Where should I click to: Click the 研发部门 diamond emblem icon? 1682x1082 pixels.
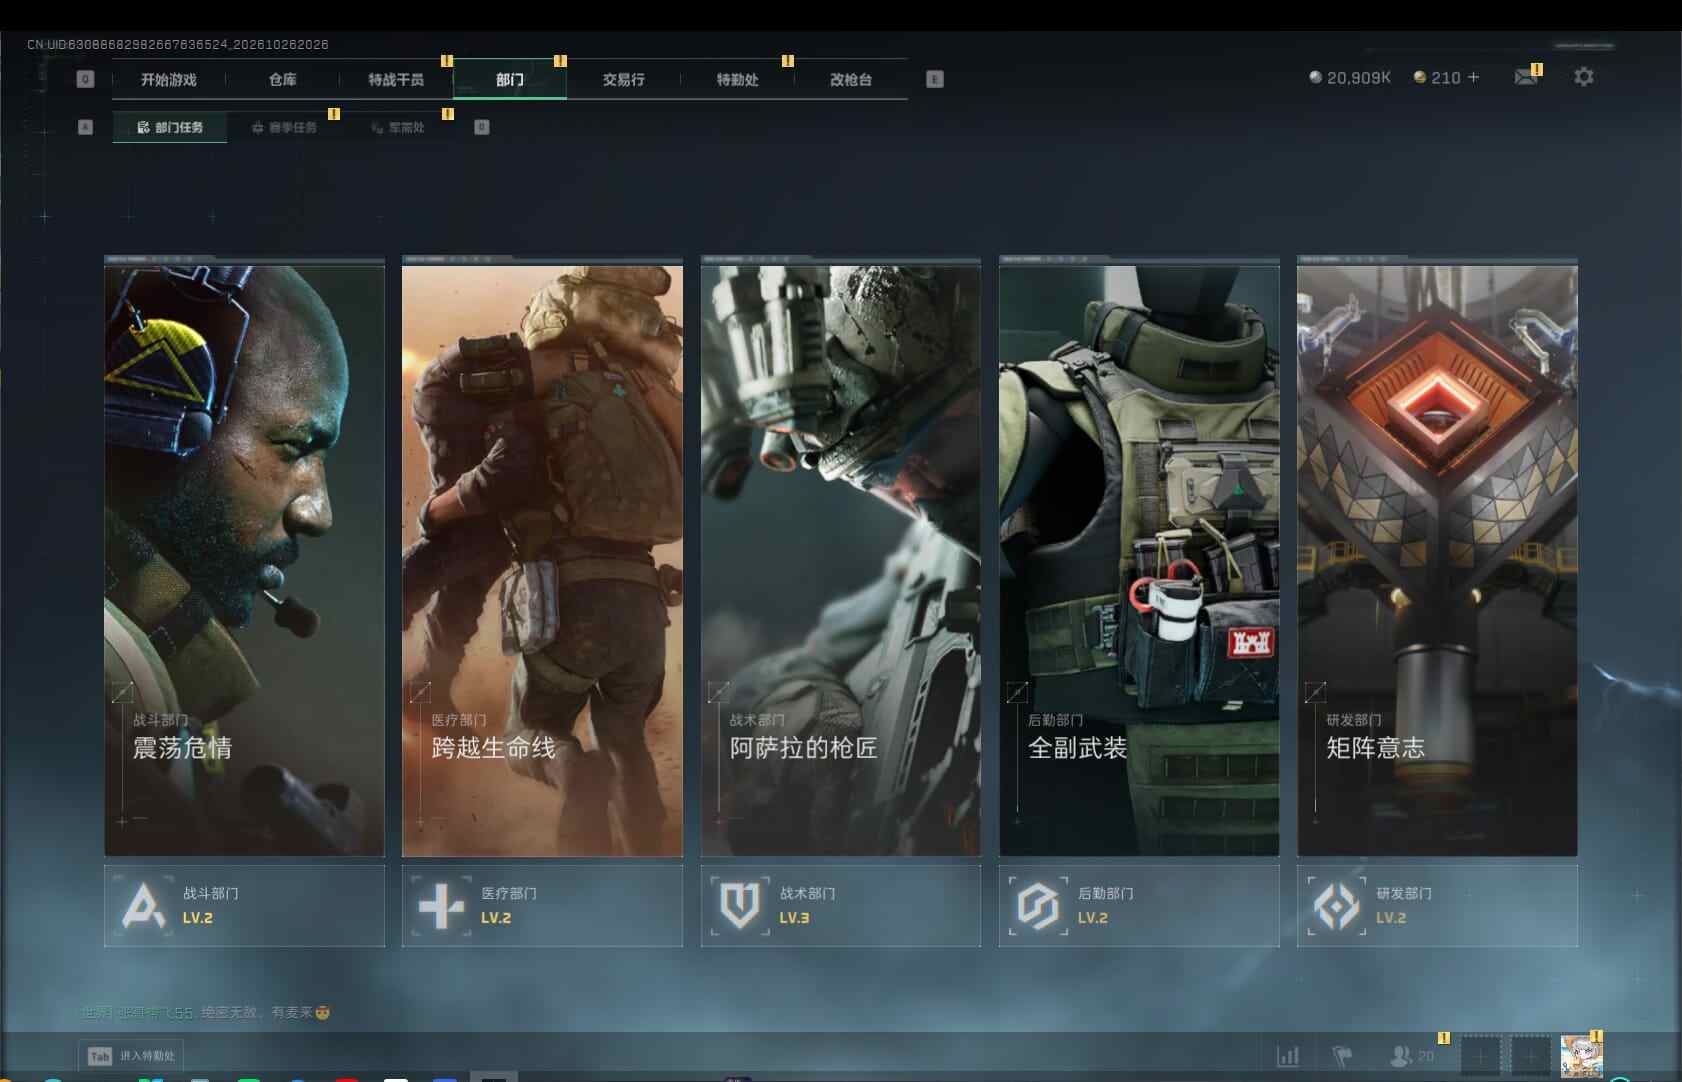[1336, 906]
